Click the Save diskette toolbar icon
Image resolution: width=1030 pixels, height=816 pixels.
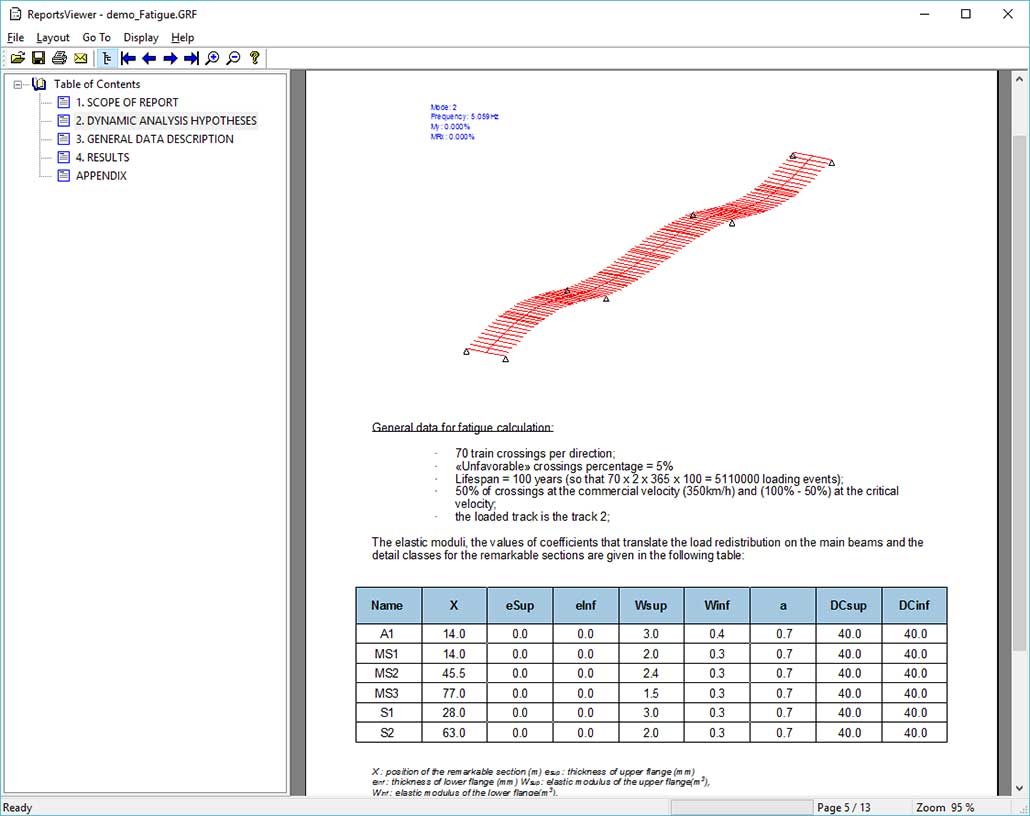[39, 58]
